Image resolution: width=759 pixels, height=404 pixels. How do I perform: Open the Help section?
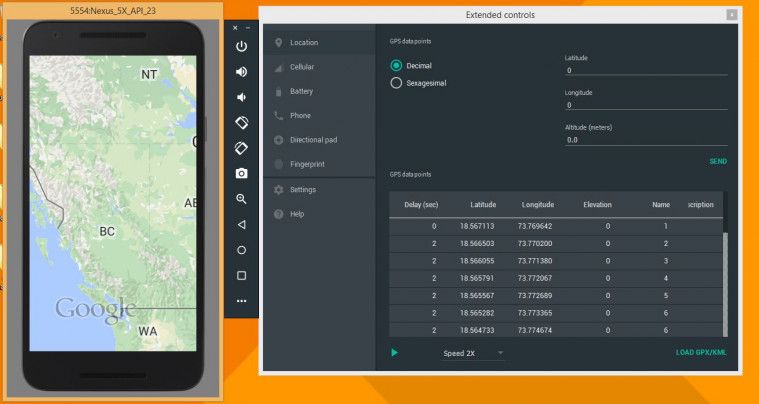tap(319, 214)
